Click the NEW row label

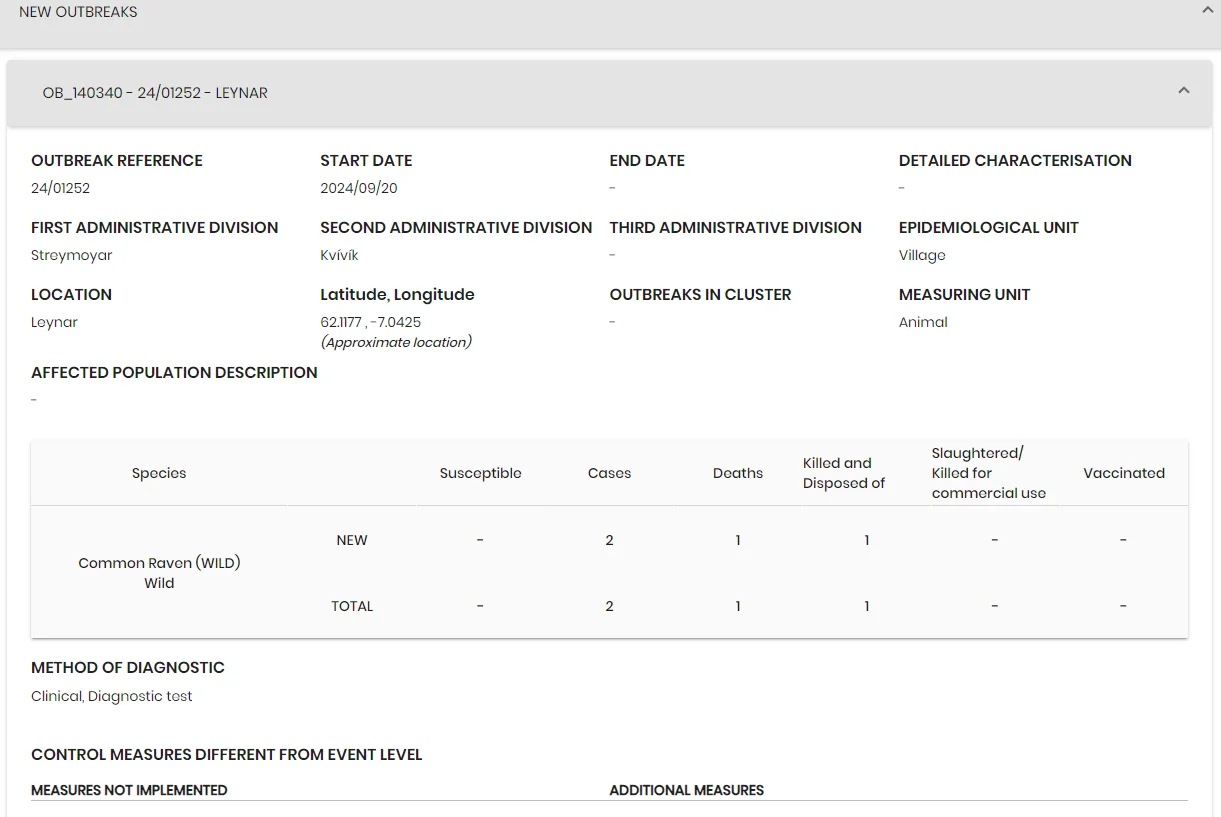point(352,540)
